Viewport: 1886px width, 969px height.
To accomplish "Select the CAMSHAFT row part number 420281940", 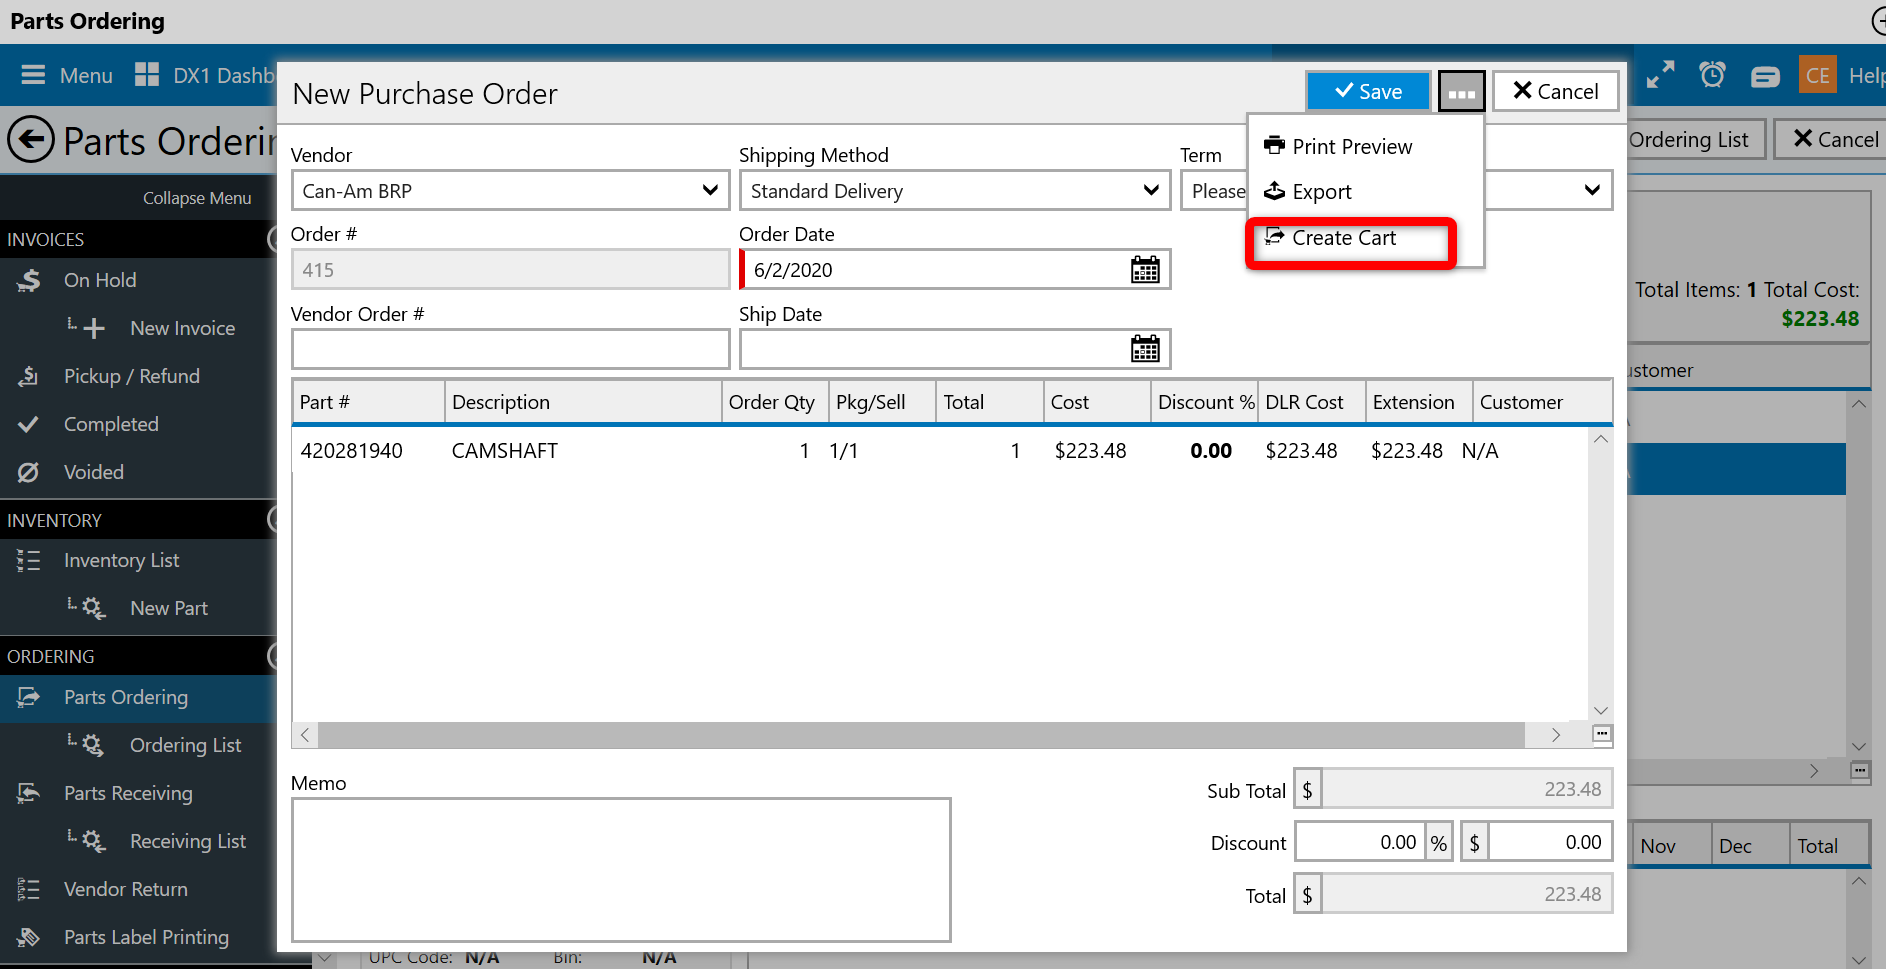I will [351, 451].
